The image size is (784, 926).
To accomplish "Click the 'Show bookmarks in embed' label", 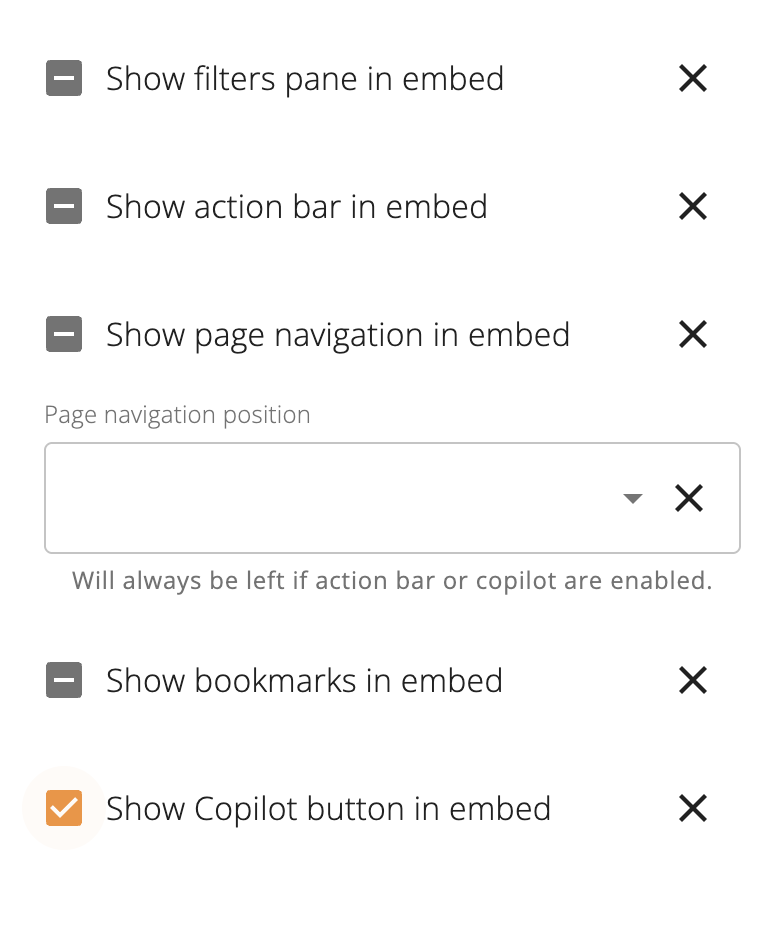I will tap(304, 681).
